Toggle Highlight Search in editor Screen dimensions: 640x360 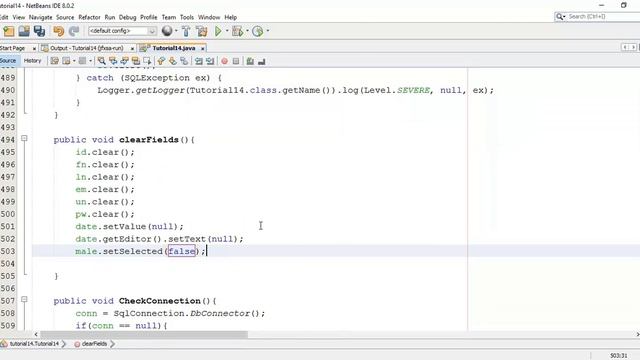[136, 61]
